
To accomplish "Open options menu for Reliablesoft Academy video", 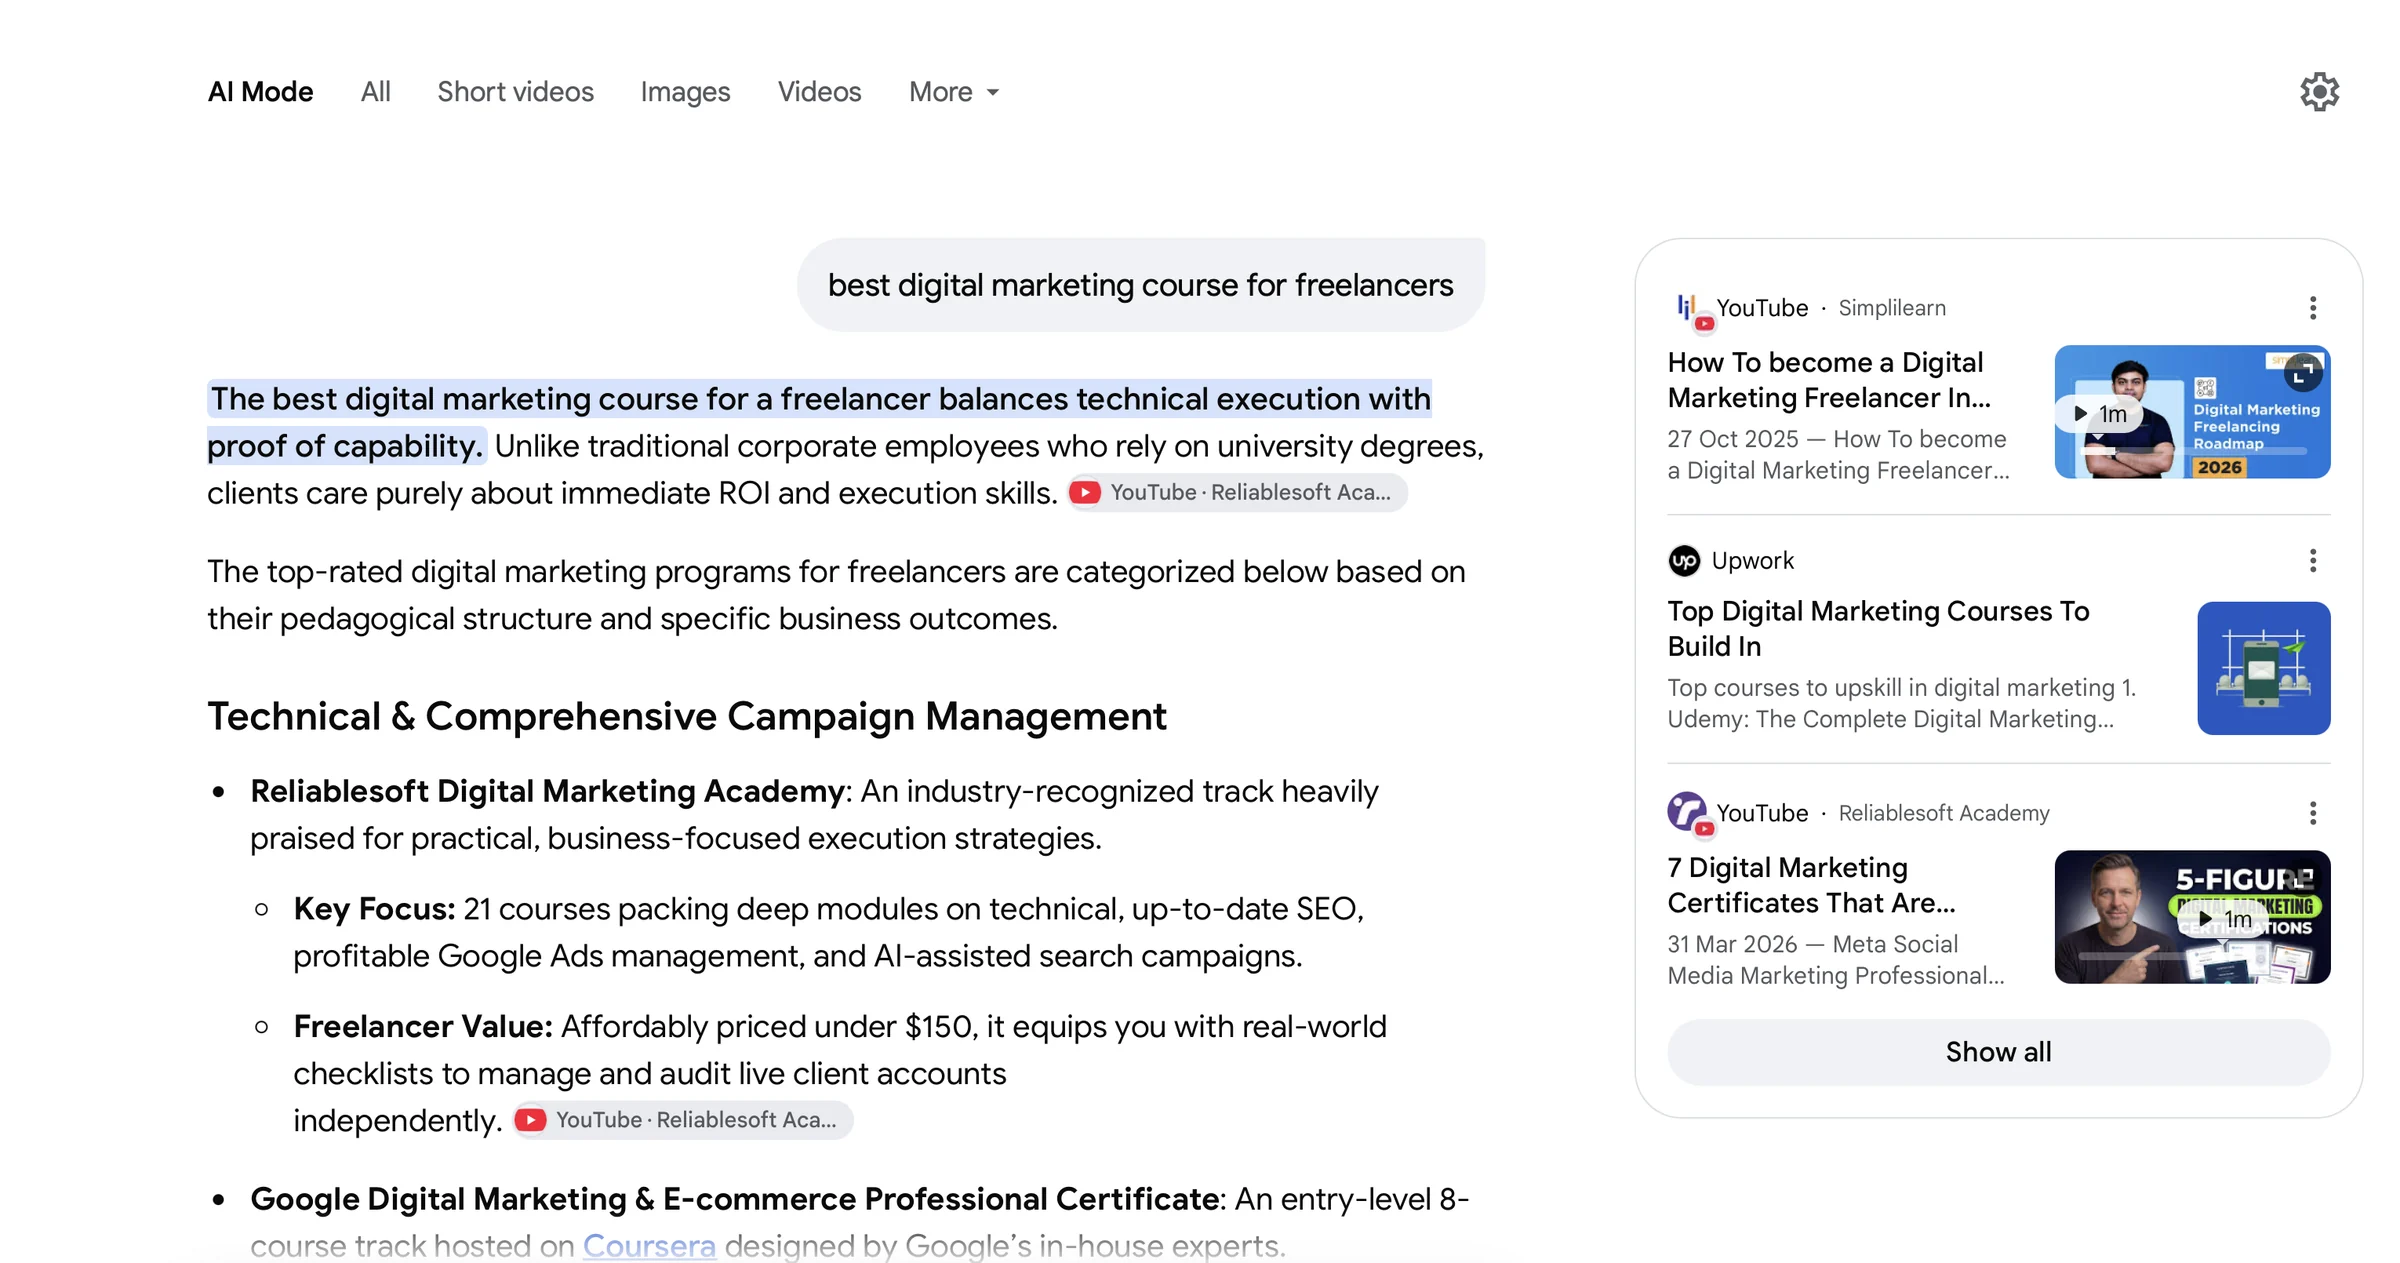I will (x=2312, y=813).
